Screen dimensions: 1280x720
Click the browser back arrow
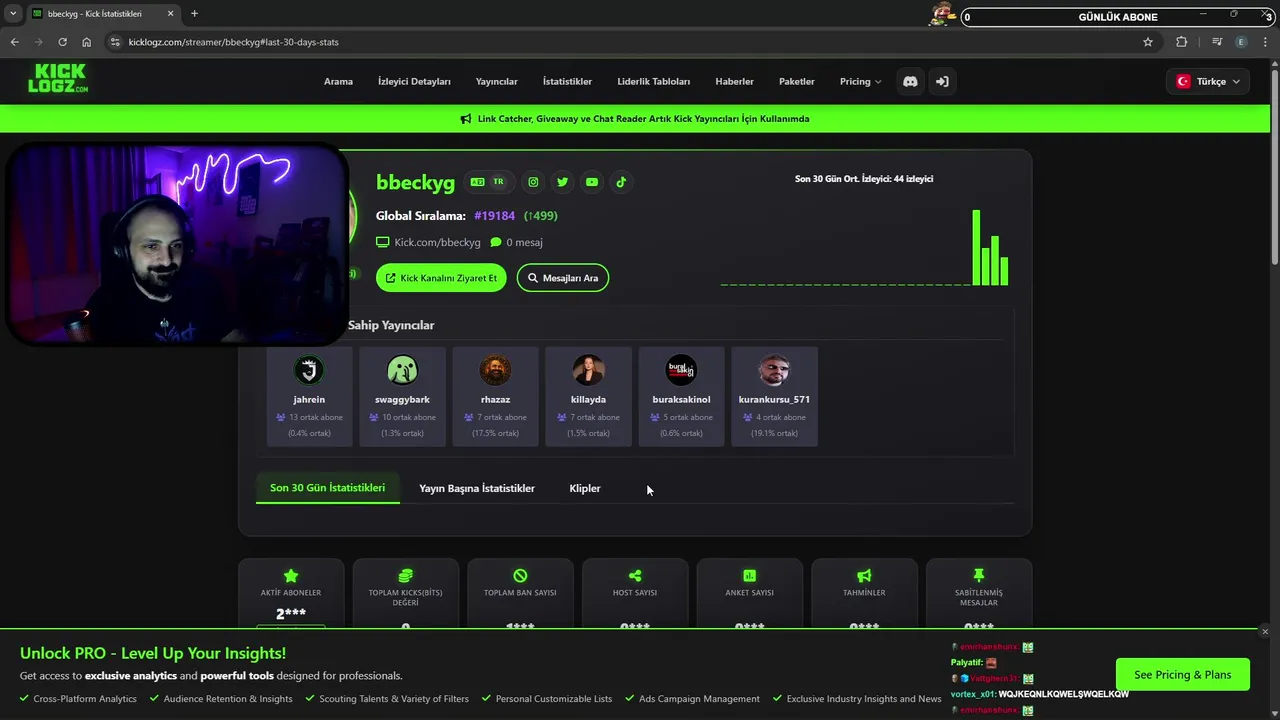pyautogui.click(x=14, y=42)
